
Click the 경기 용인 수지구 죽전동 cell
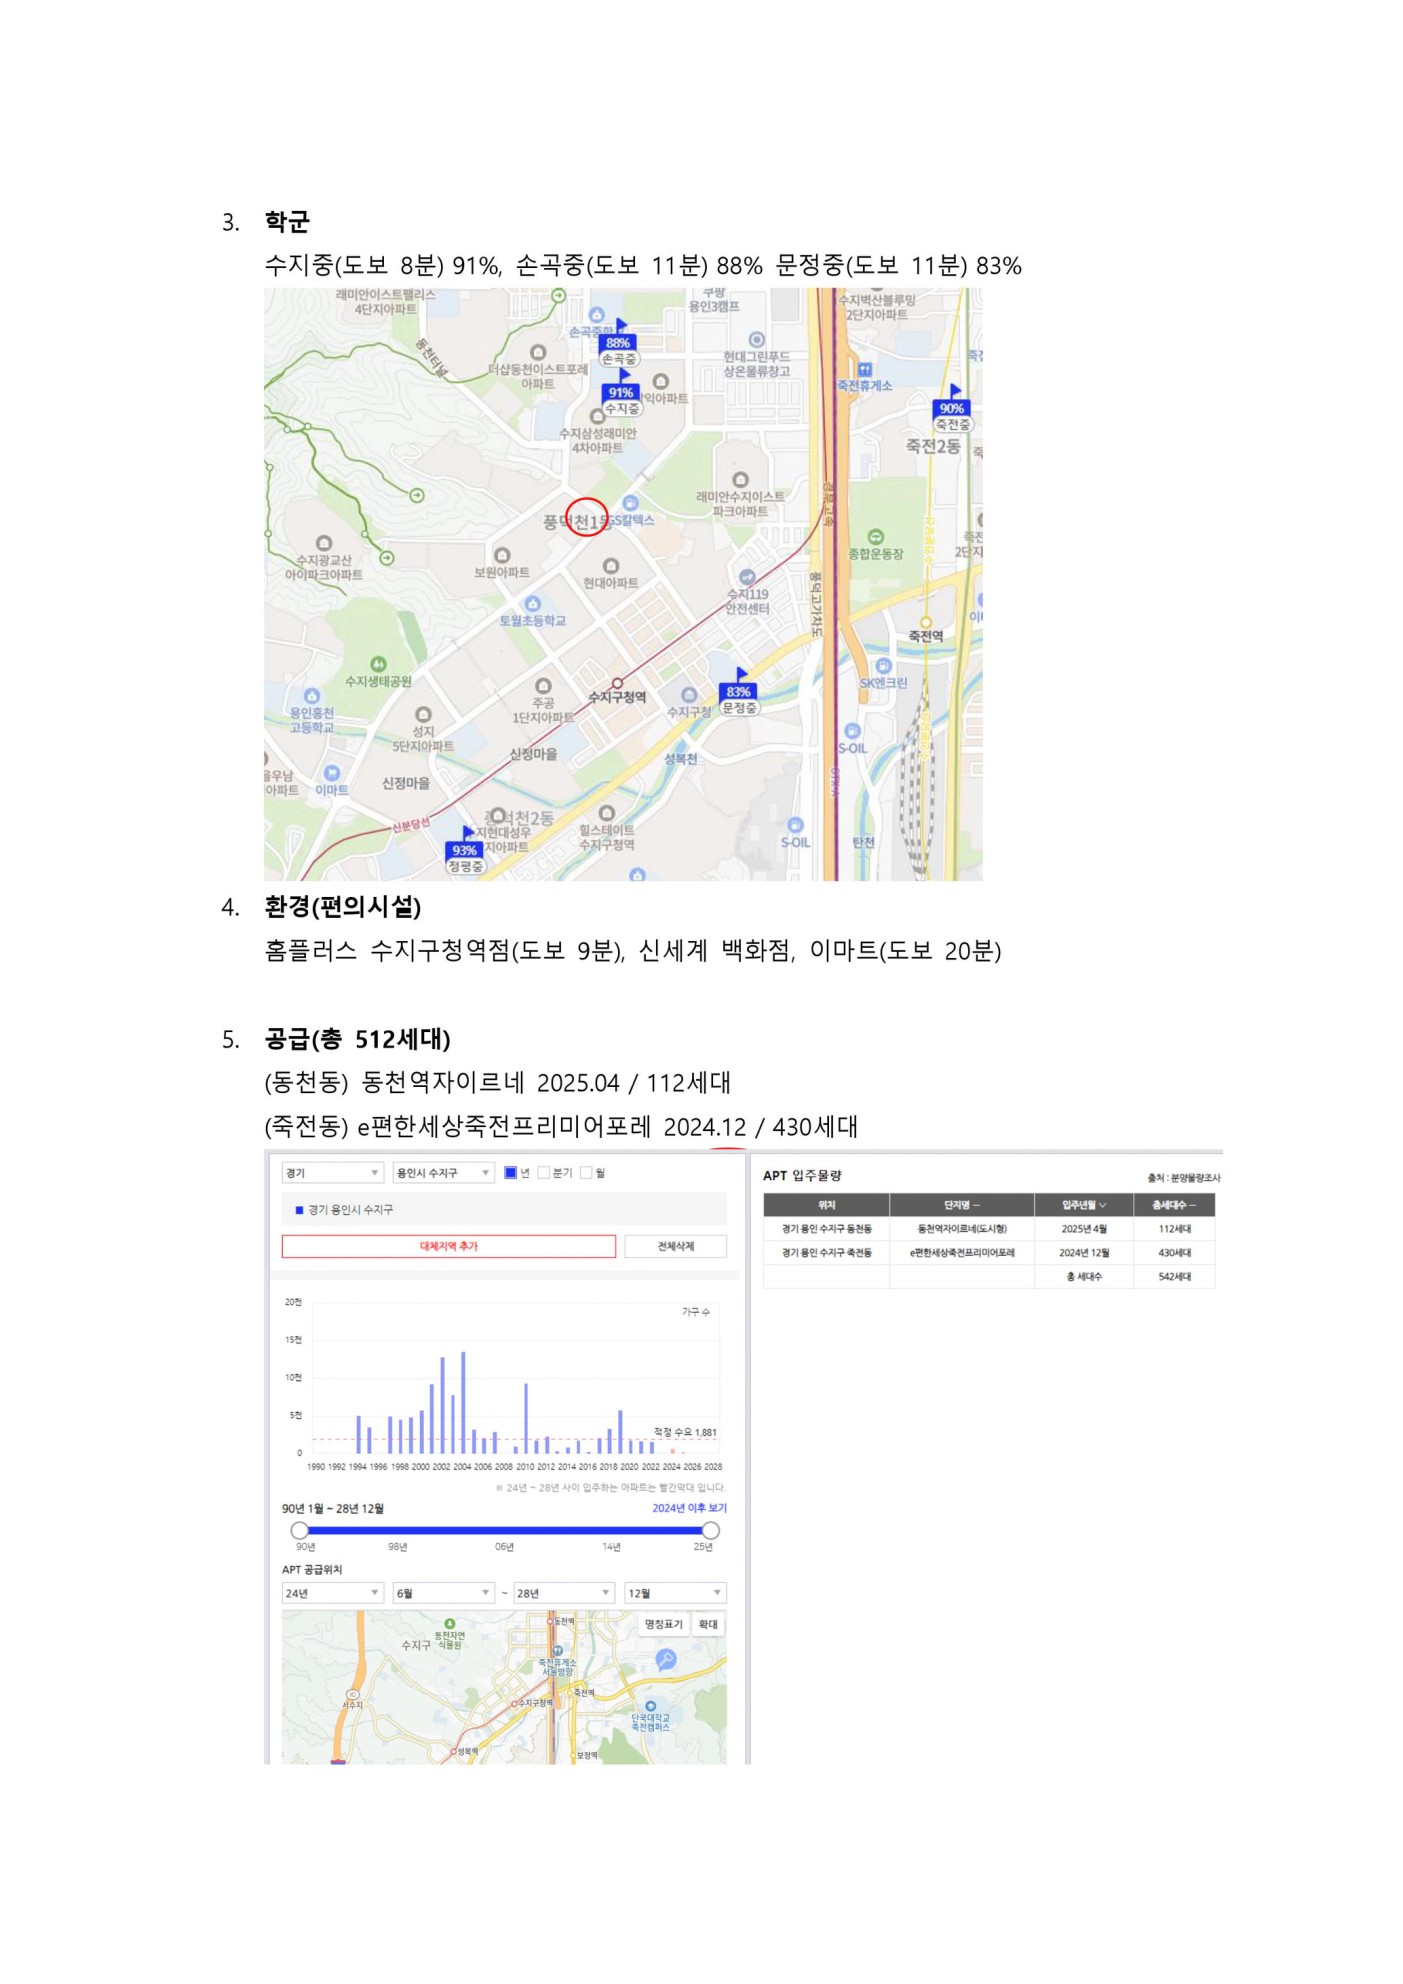[x=827, y=1253]
